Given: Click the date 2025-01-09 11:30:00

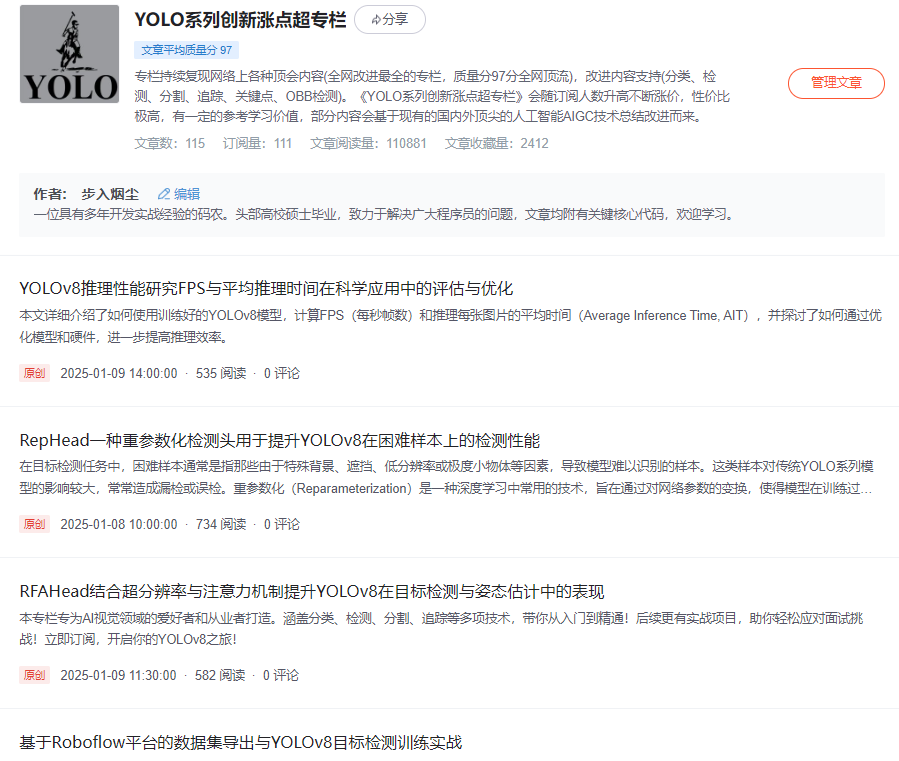Looking at the screenshot, I should click(x=118, y=675).
